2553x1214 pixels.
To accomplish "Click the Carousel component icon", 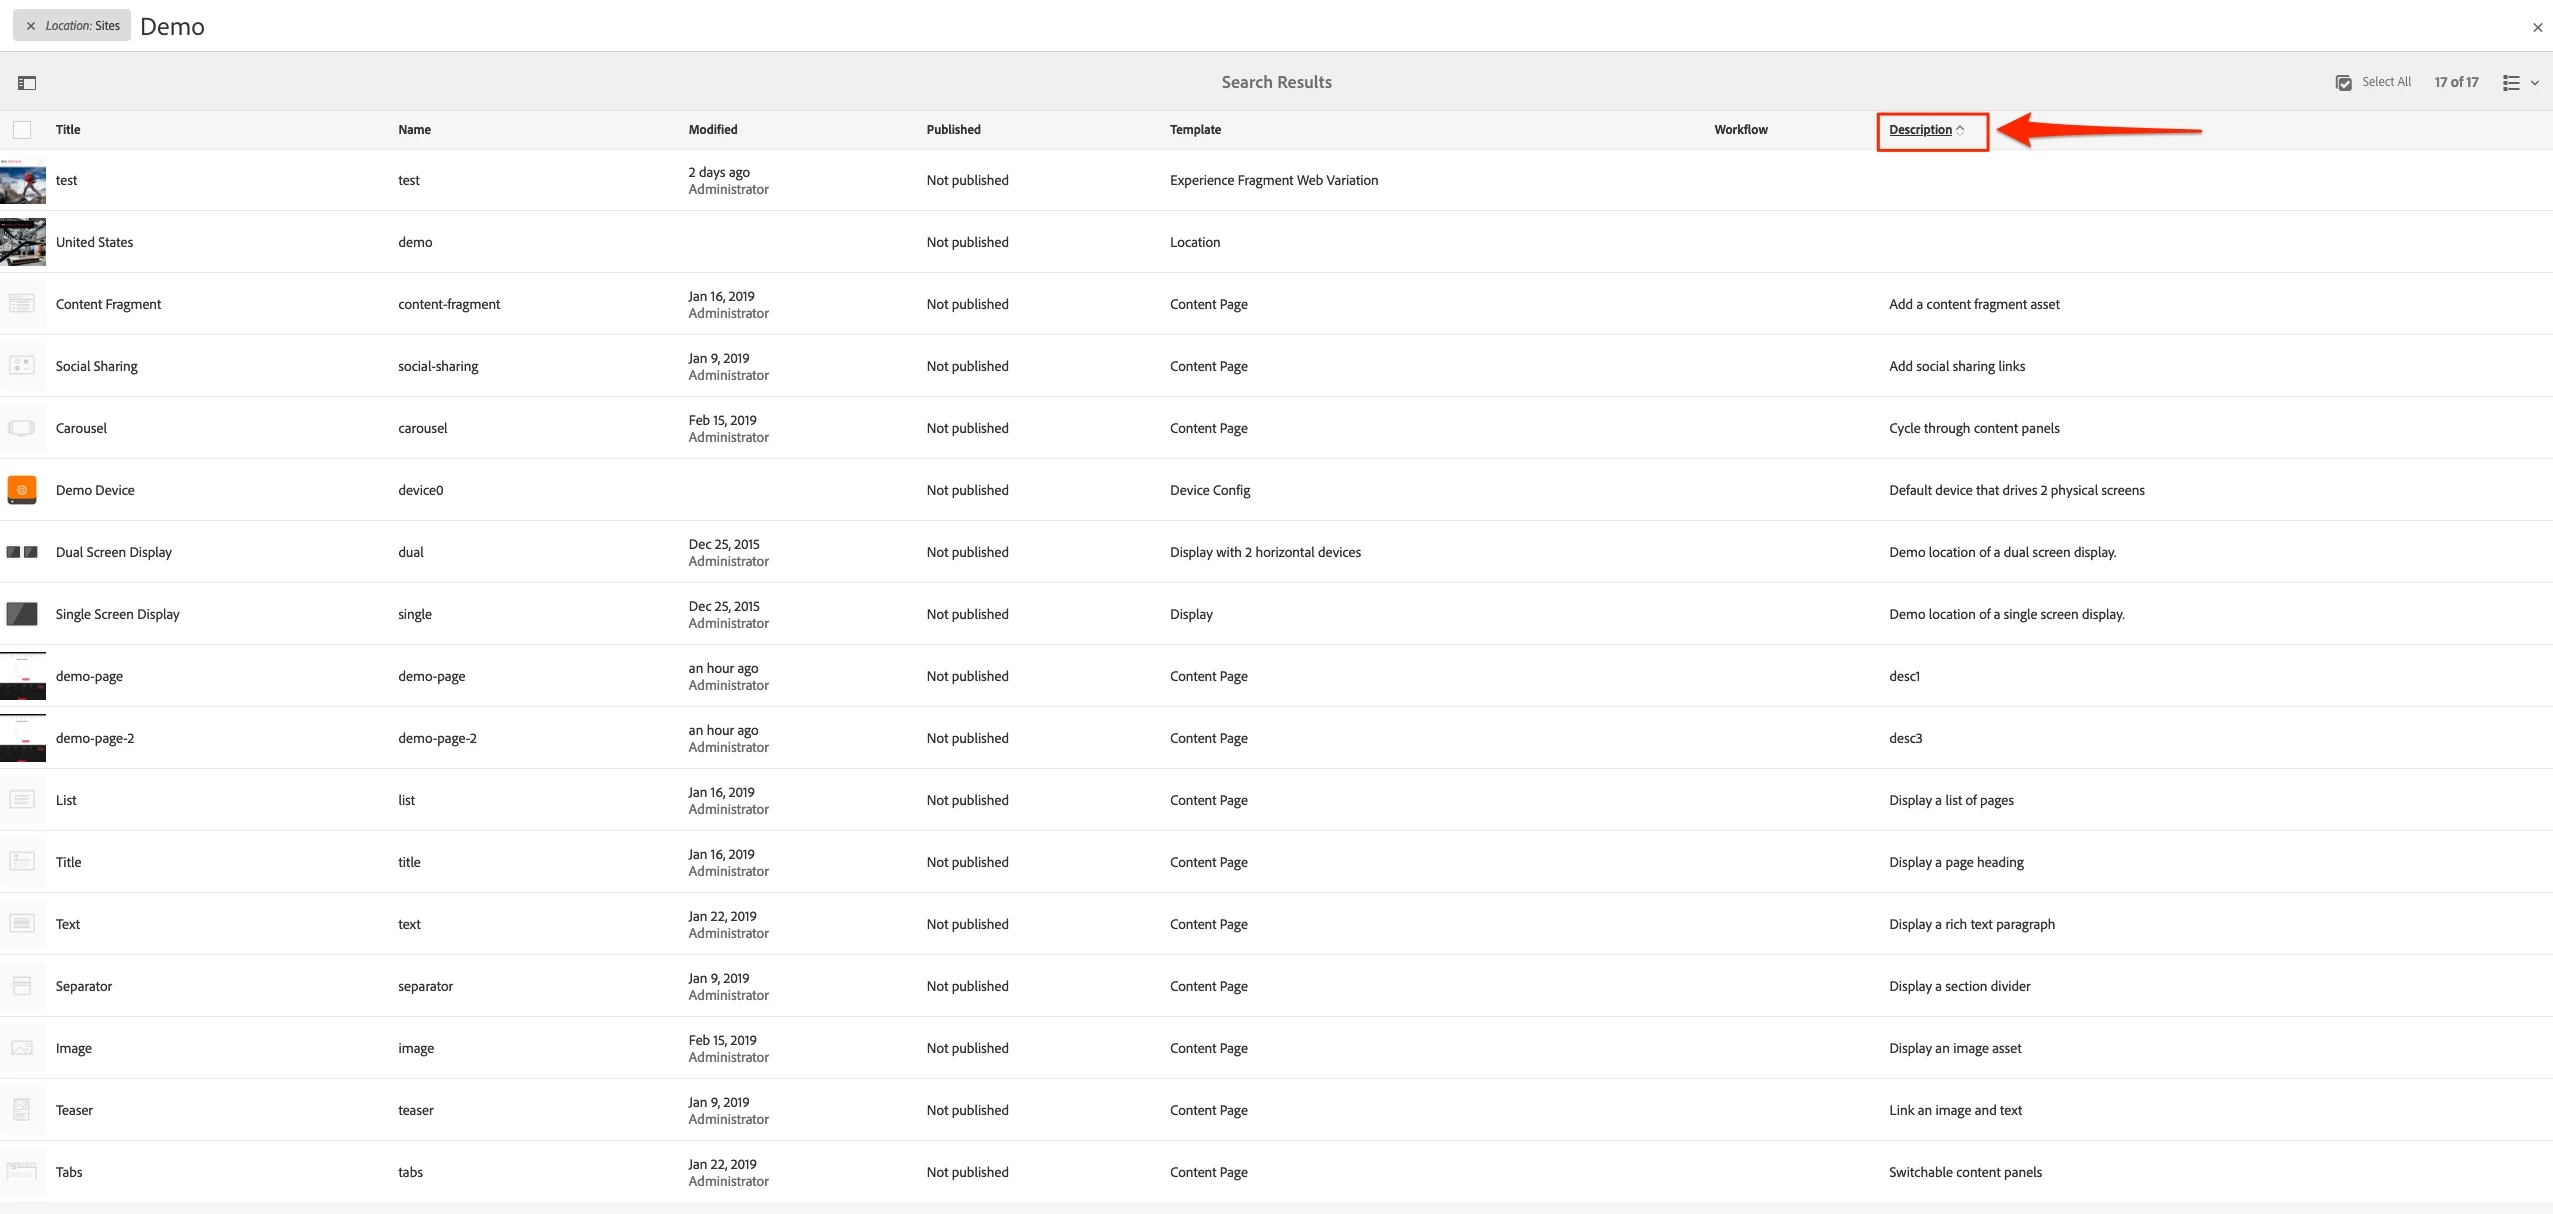I will pos(22,428).
